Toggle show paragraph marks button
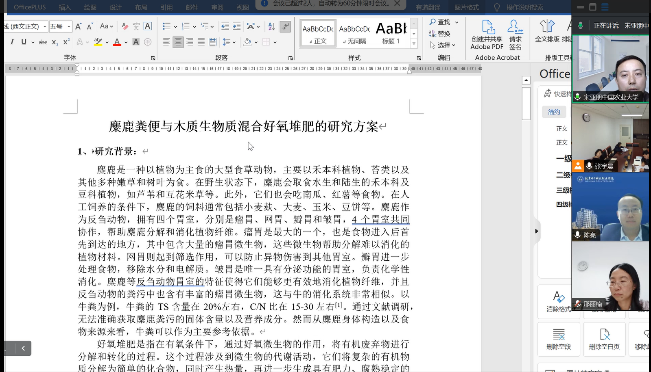The image size is (651, 372). [x=286, y=27]
